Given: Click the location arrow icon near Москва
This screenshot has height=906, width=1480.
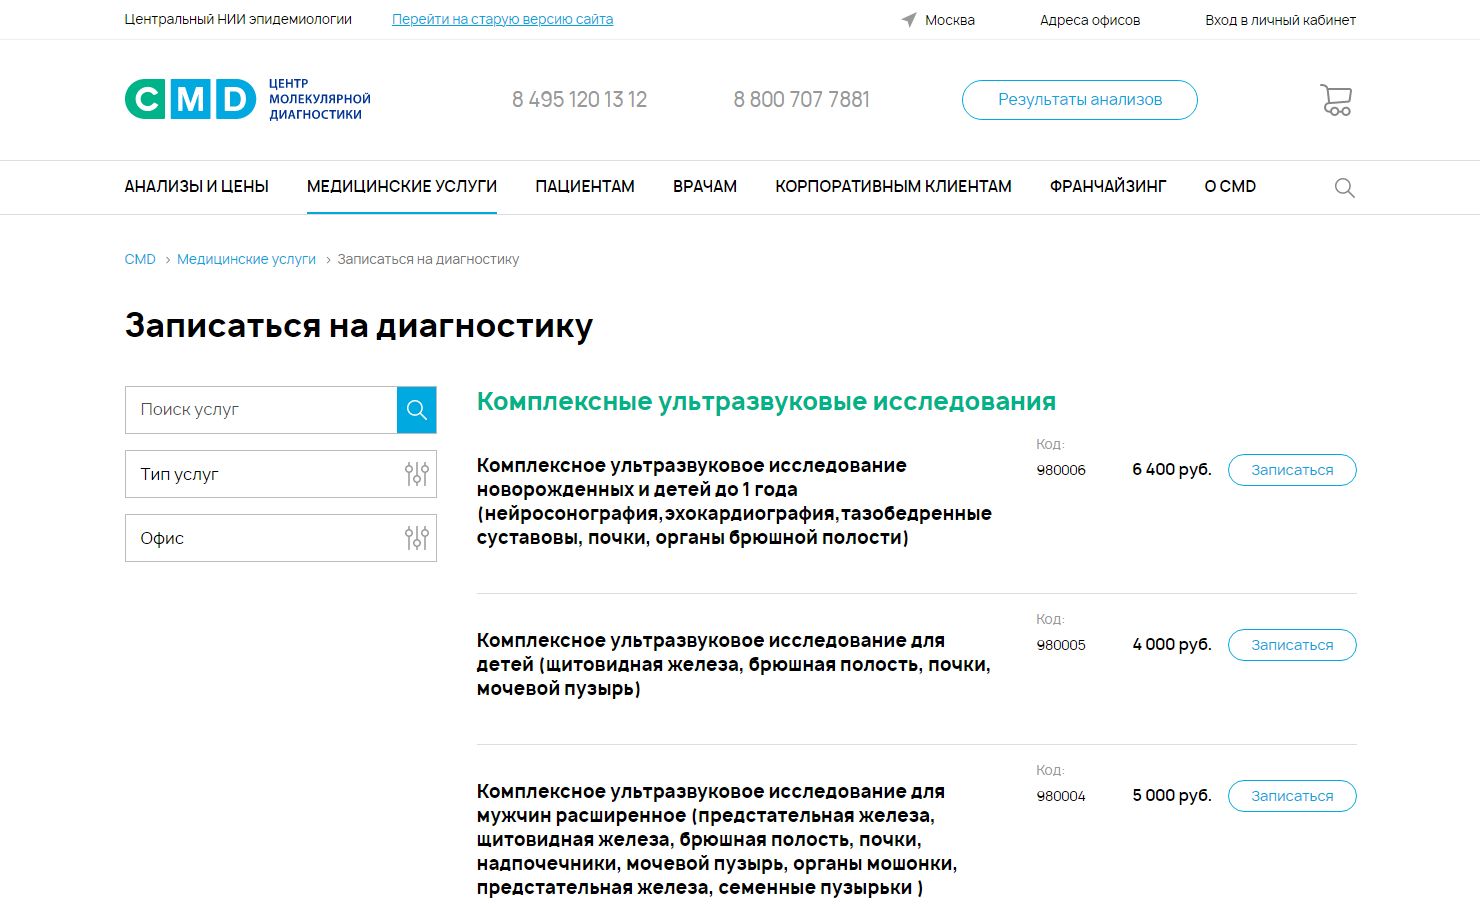Looking at the screenshot, I should [x=909, y=20].
